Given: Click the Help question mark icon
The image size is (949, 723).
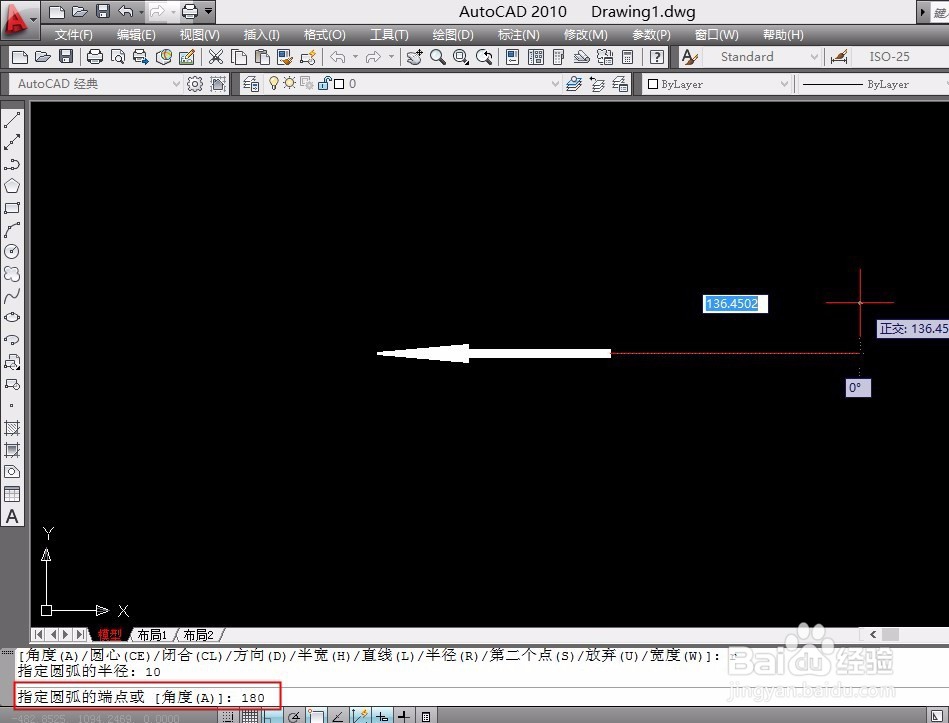Looking at the screenshot, I should coord(657,57).
